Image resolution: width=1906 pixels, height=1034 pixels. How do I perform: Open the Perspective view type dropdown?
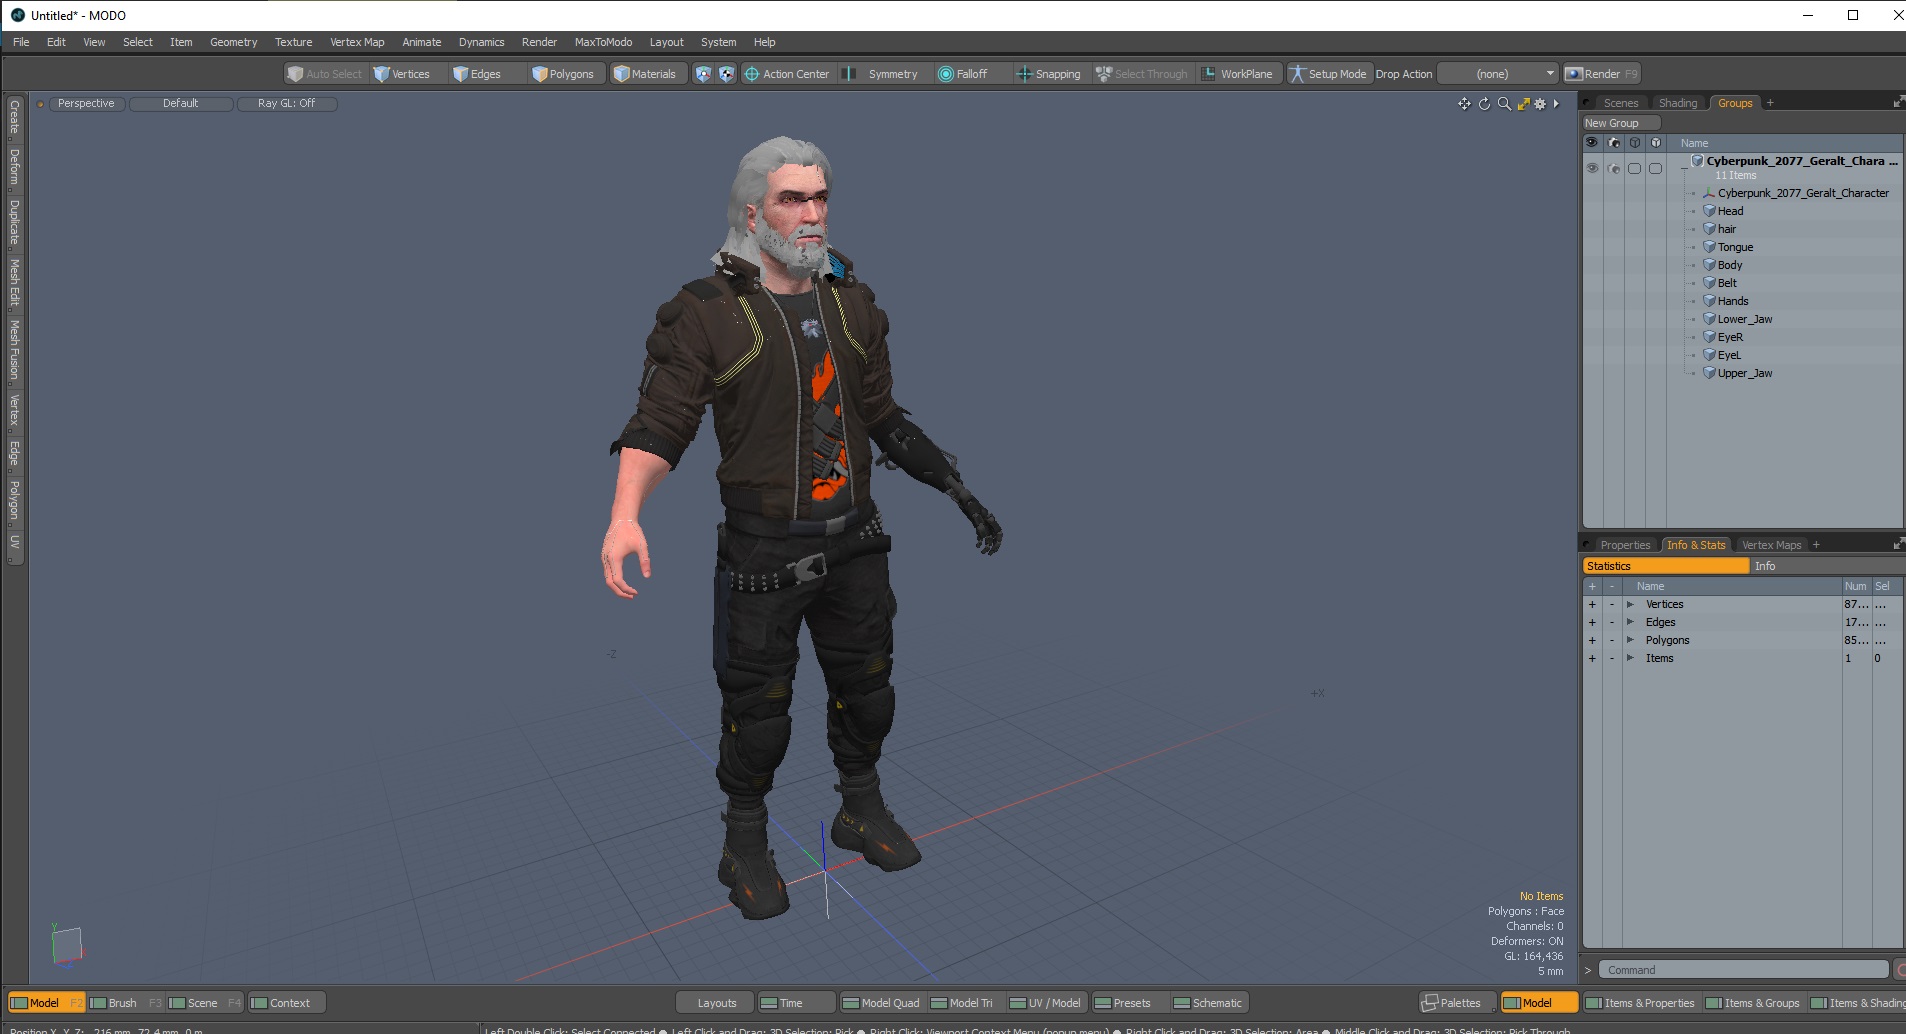[86, 103]
